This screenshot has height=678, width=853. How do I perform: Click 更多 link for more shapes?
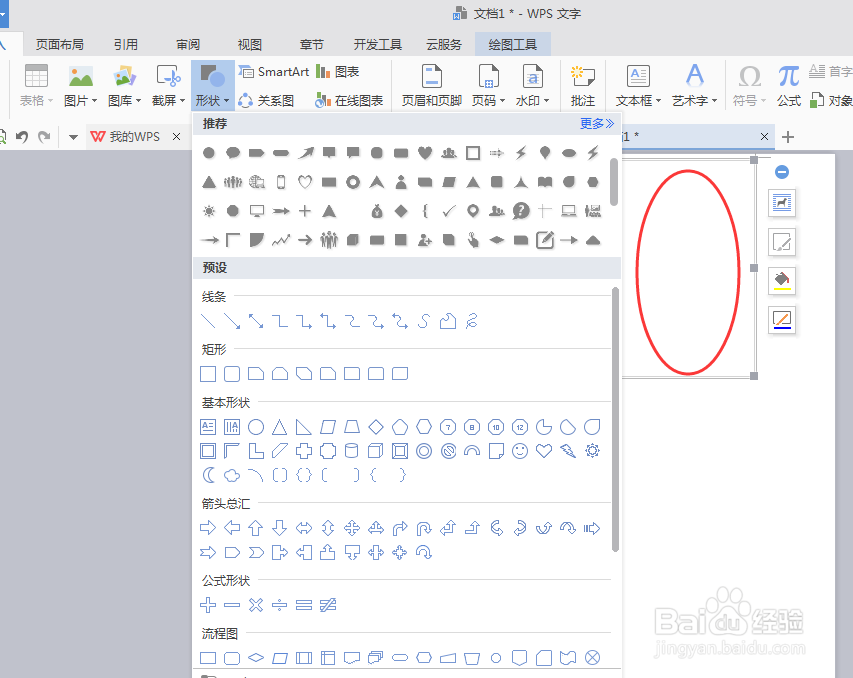point(597,124)
